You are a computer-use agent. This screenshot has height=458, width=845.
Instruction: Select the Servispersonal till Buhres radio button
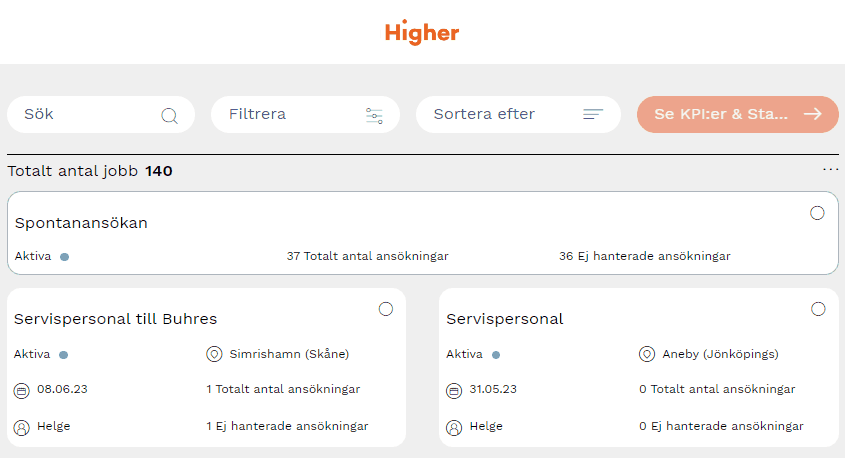coord(386,309)
